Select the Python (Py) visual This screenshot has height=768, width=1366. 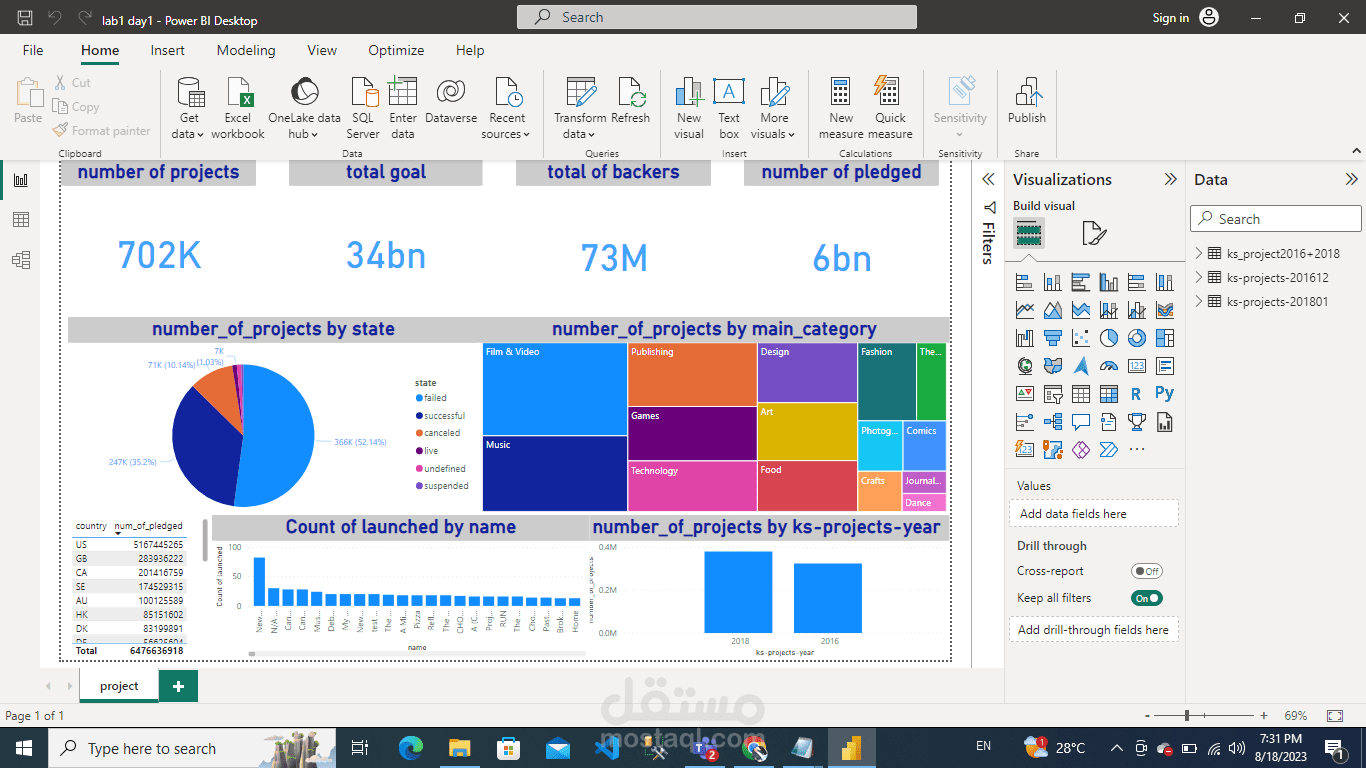pos(1164,394)
